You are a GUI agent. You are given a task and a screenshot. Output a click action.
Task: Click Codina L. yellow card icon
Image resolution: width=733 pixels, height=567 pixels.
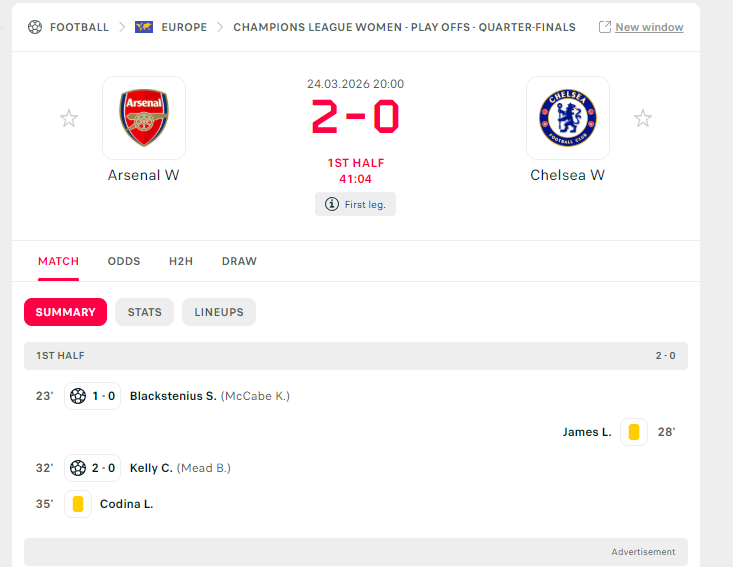(x=78, y=504)
